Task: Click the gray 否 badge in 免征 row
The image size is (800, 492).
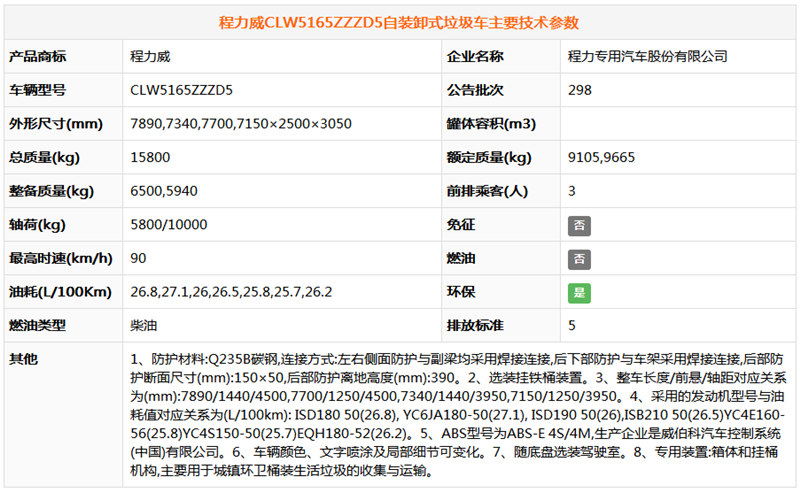Action: [x=577, y=226]
